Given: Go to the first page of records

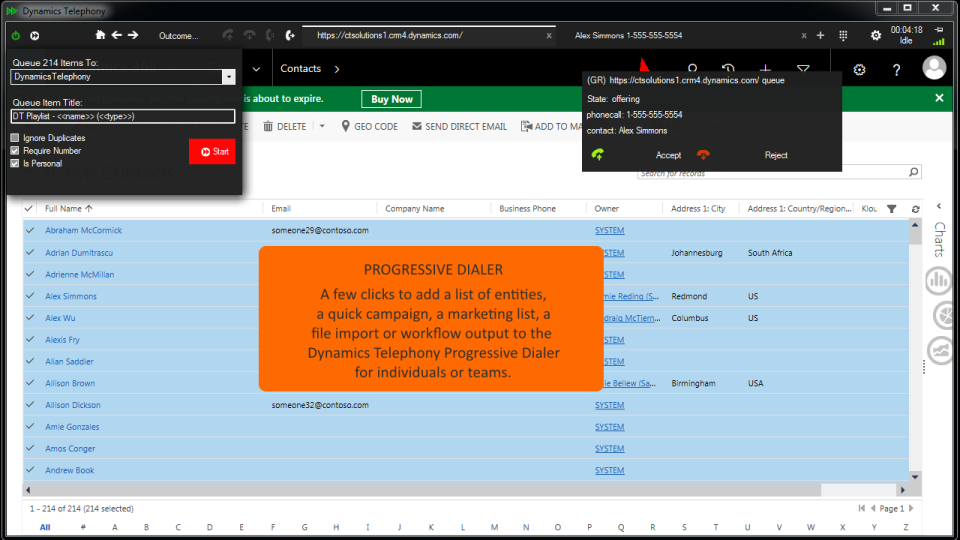Looking at the screenshot, I should click(861, 508).
